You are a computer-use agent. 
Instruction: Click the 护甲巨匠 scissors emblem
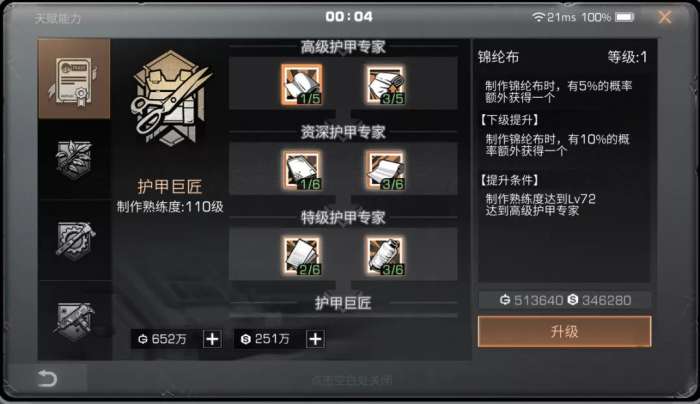(x=171, y=99)
